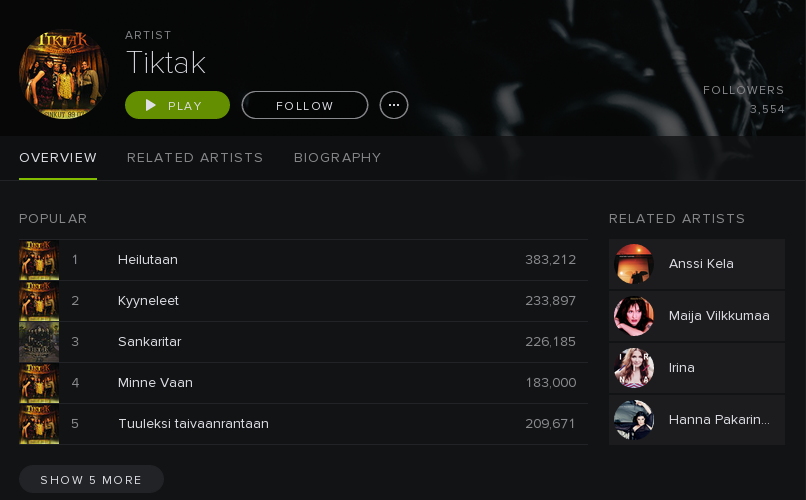The height and width of the screenshot is (500, 806).
Task: Expand list with Show 5 More
Action: point(91,480)
